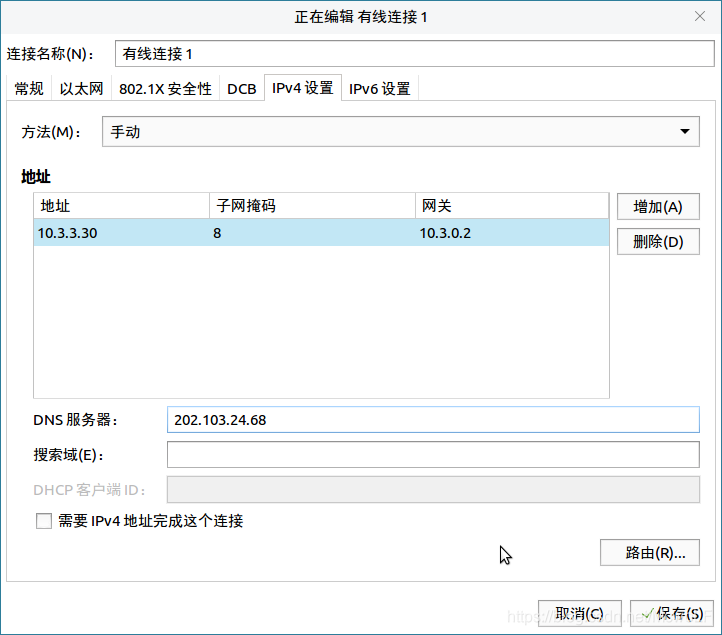The height and width of the screenshot is (635, 722).
Task: Click the 地址 column header
Action: click(x=122, y=205)
